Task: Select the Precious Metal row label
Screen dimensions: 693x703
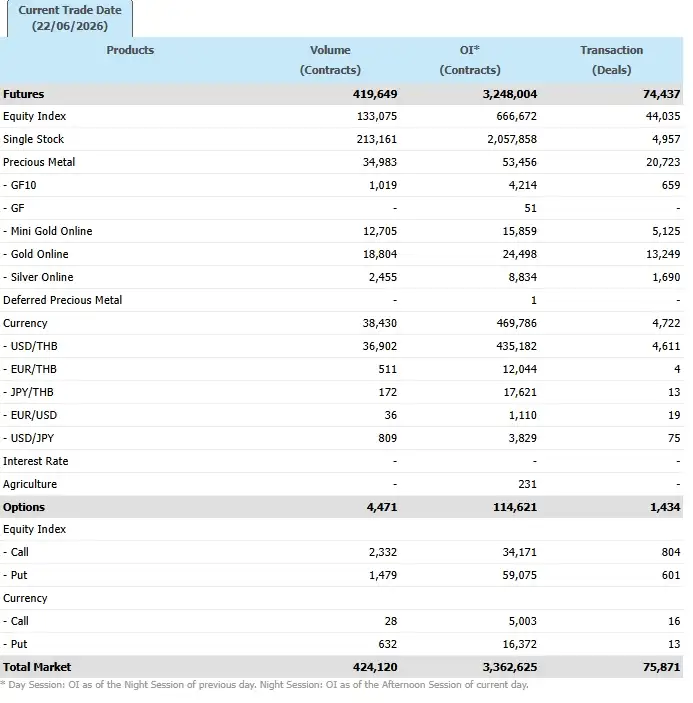Action: click(x=39, y=162)
